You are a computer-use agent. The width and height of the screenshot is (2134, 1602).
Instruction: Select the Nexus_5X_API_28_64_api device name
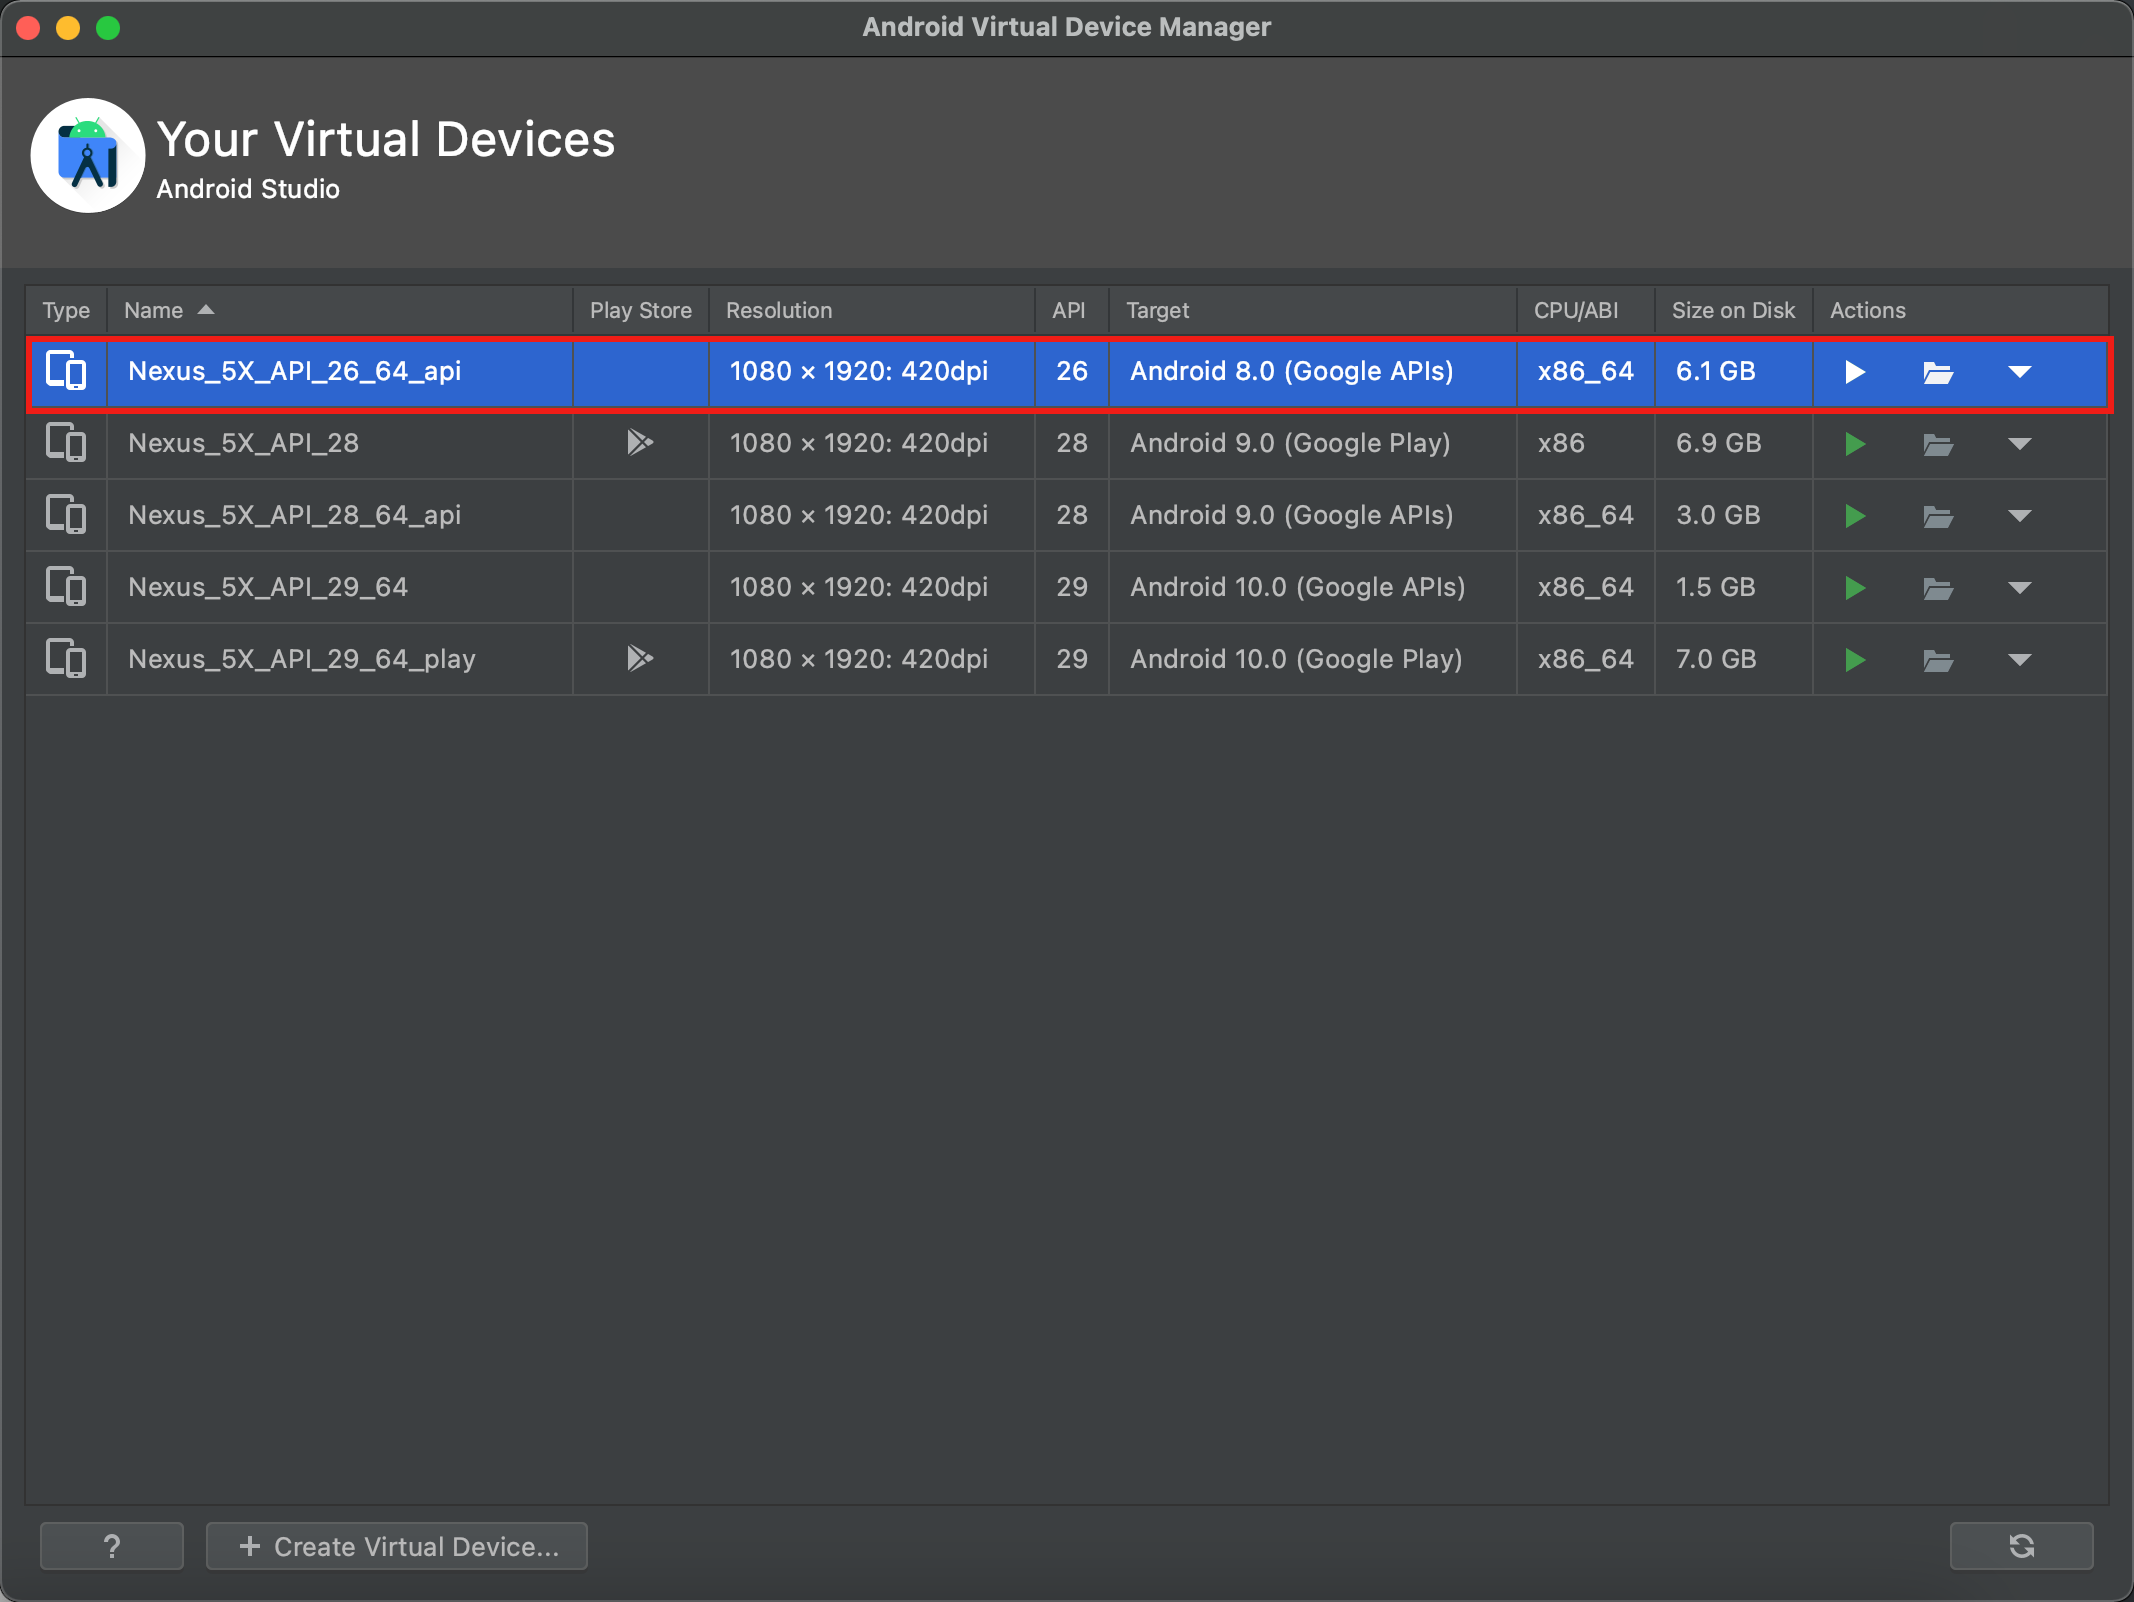point(295,515)
